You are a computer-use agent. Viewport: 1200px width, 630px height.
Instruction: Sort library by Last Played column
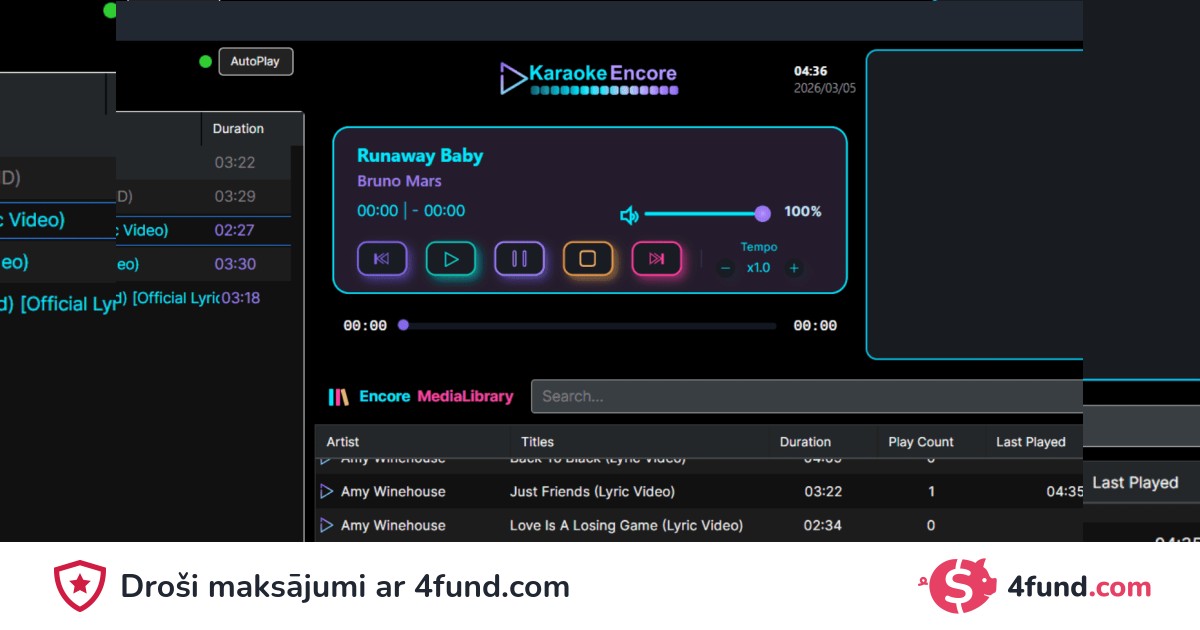pos(1031,442)
